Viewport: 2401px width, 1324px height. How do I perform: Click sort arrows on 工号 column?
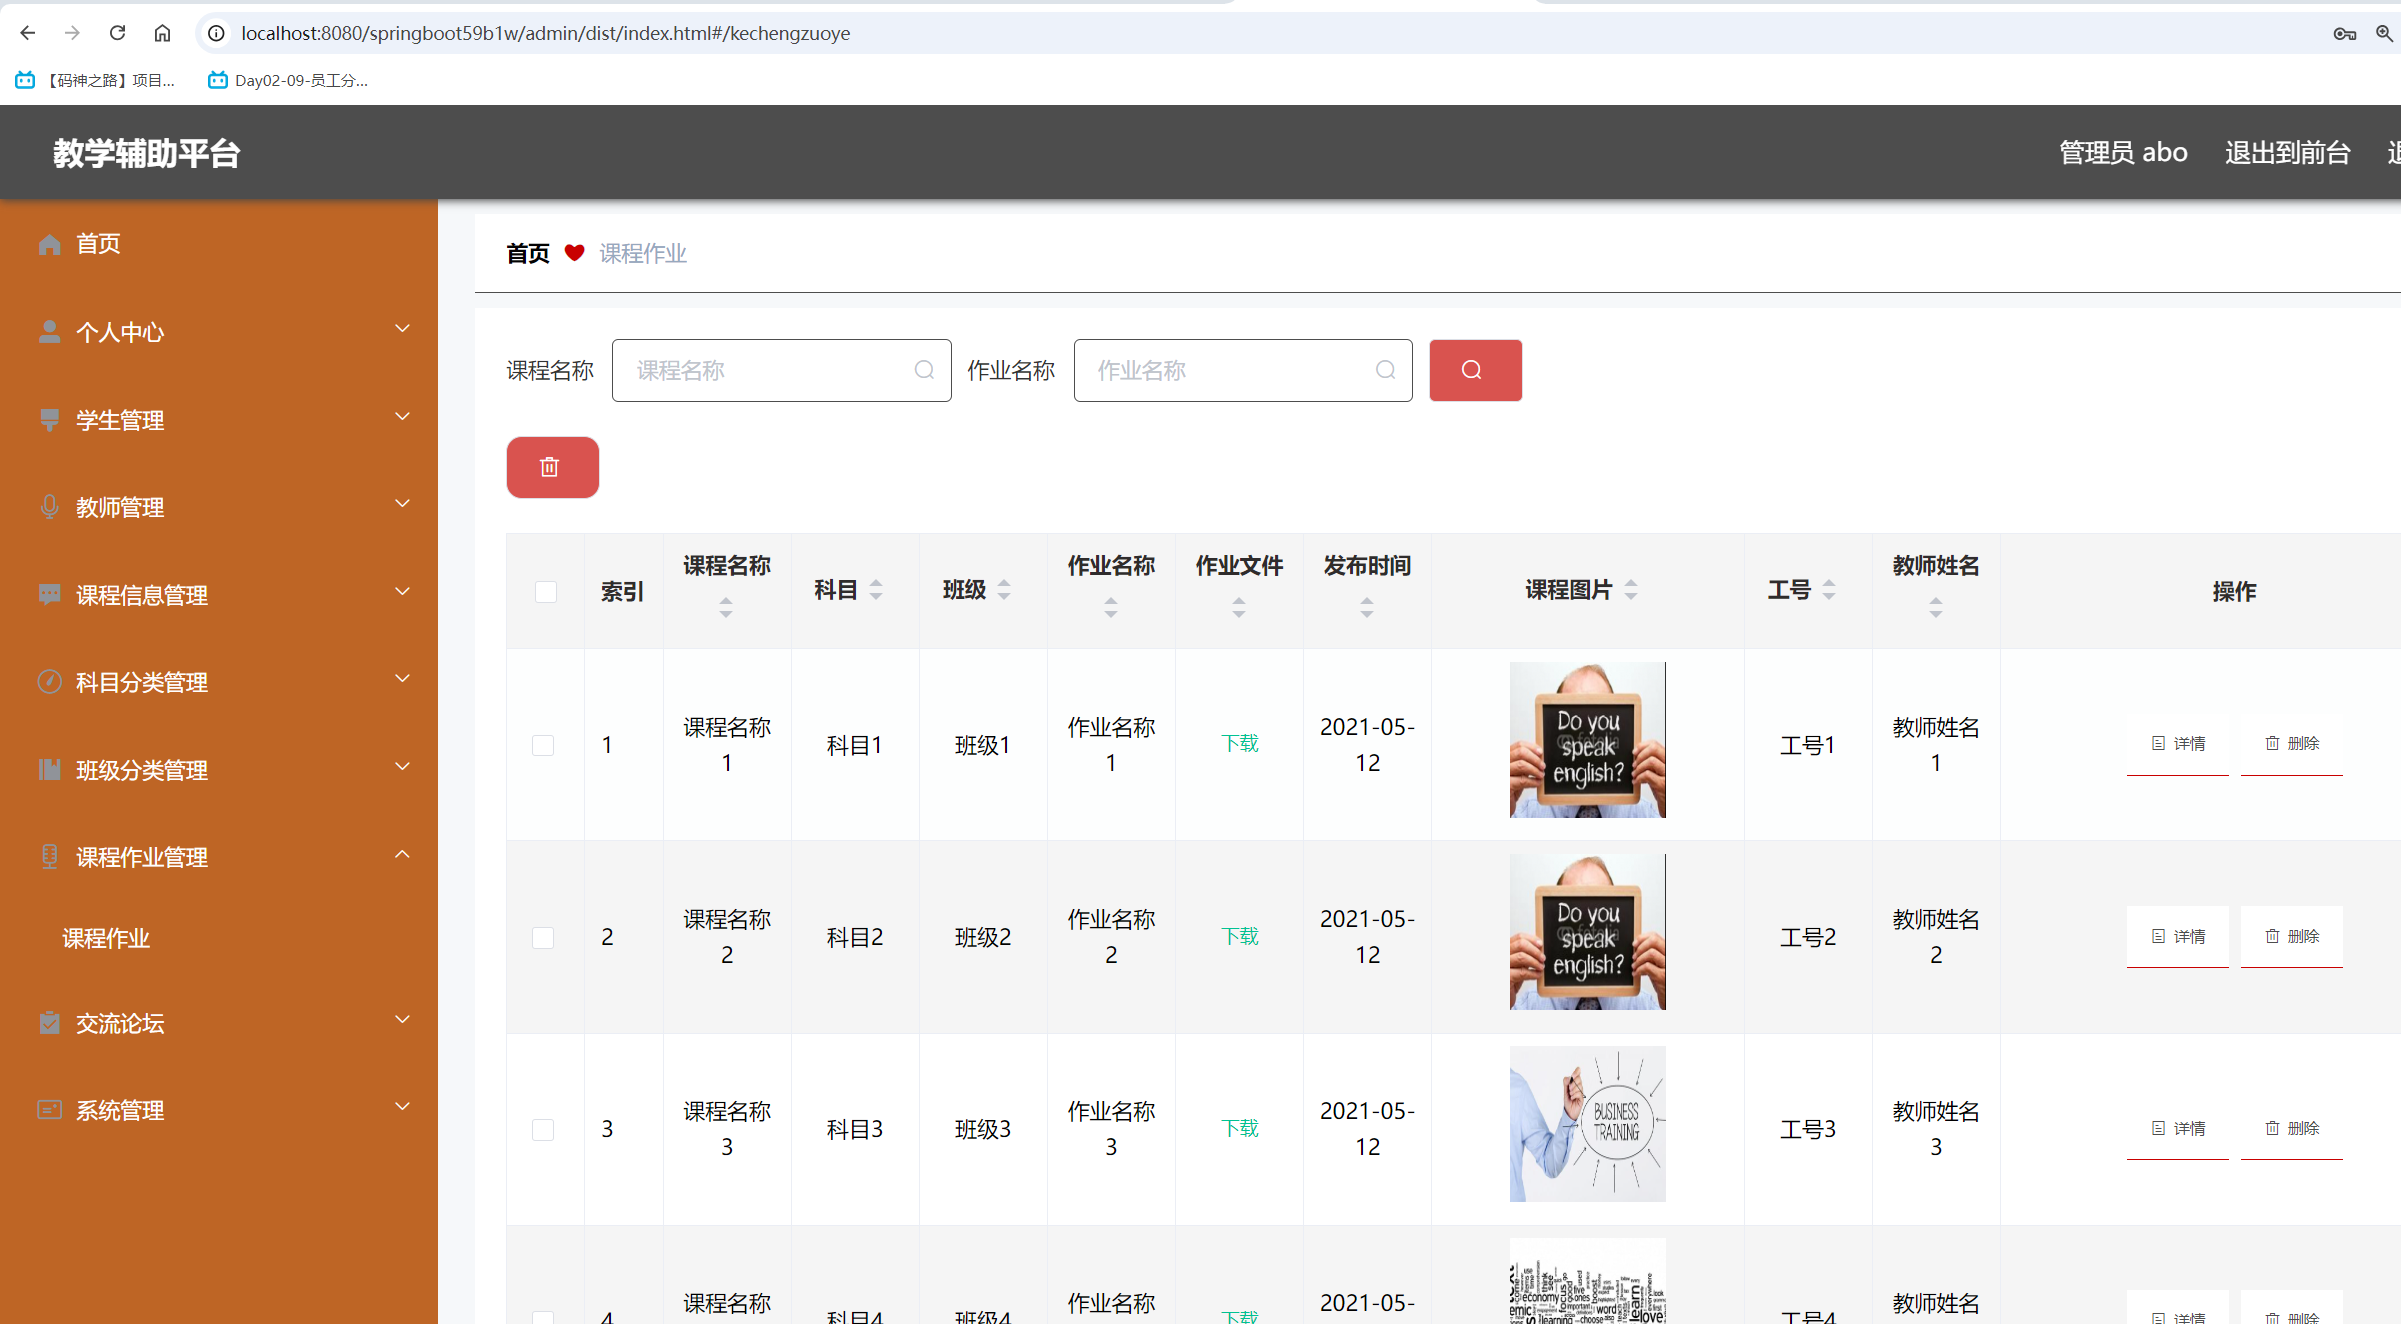[x=1829, y=590]
